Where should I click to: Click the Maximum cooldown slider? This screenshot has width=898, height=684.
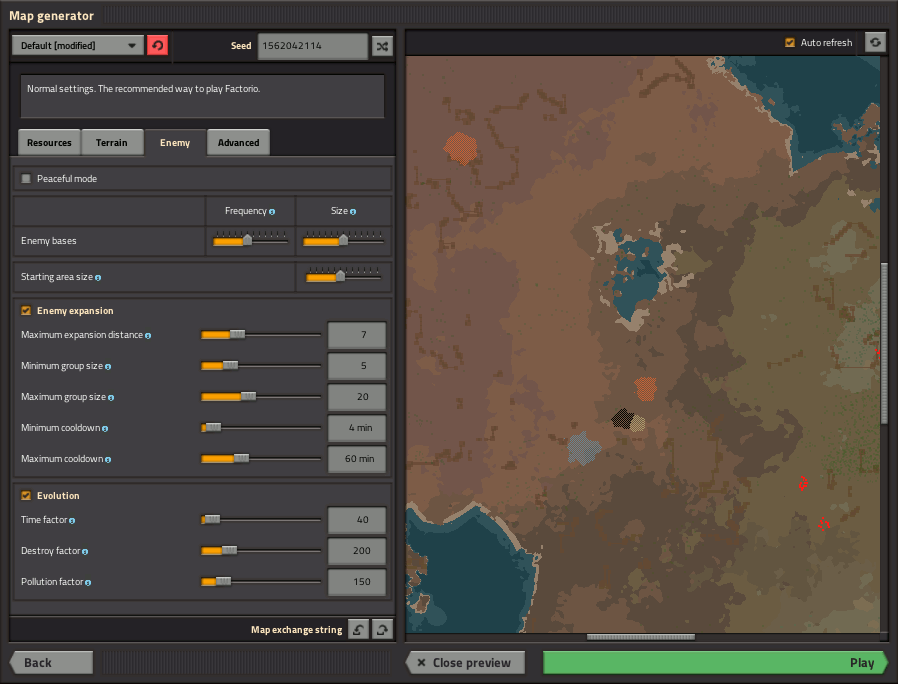coord(261,458)
